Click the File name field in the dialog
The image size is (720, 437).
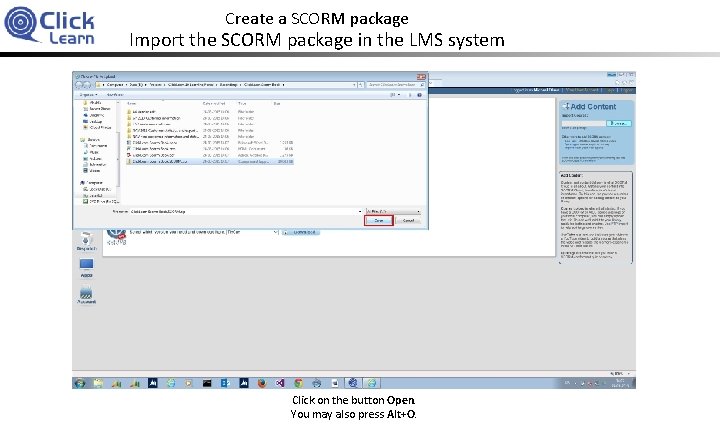tap(246, 212)
